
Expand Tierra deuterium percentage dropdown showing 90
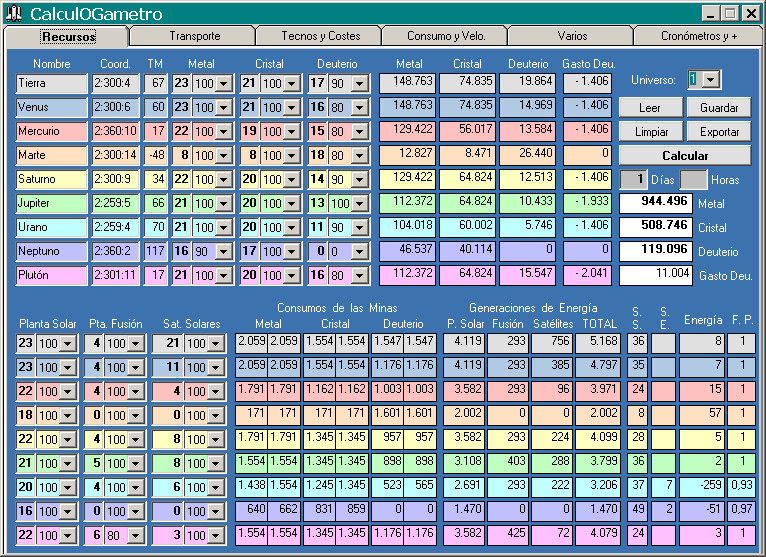[x=360, y=84]
